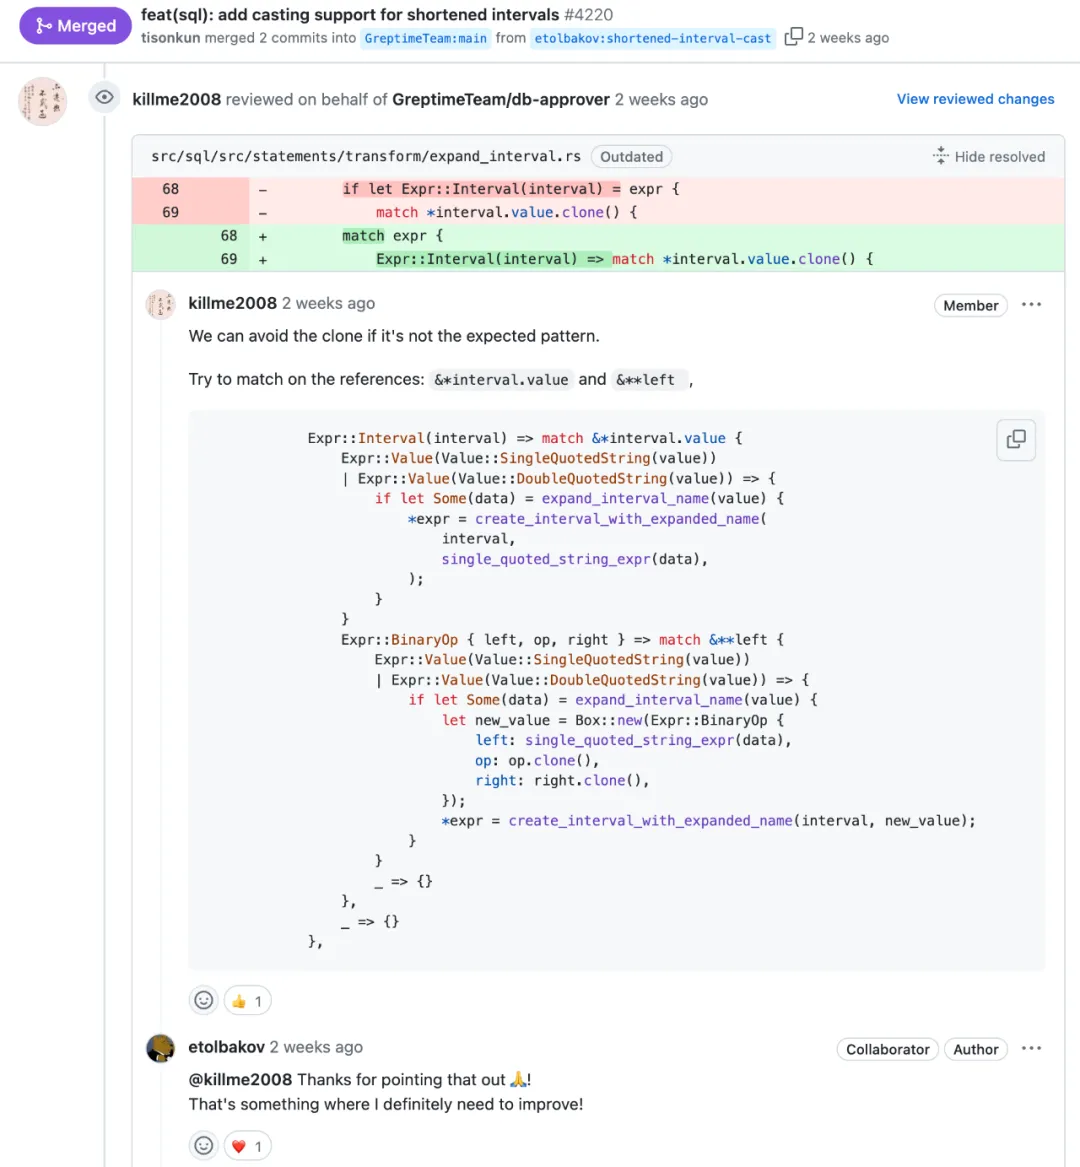This screenshot has width=1080, height=1167.
Task: Open killme2008's small comment avatar
Action: point(160,304)
